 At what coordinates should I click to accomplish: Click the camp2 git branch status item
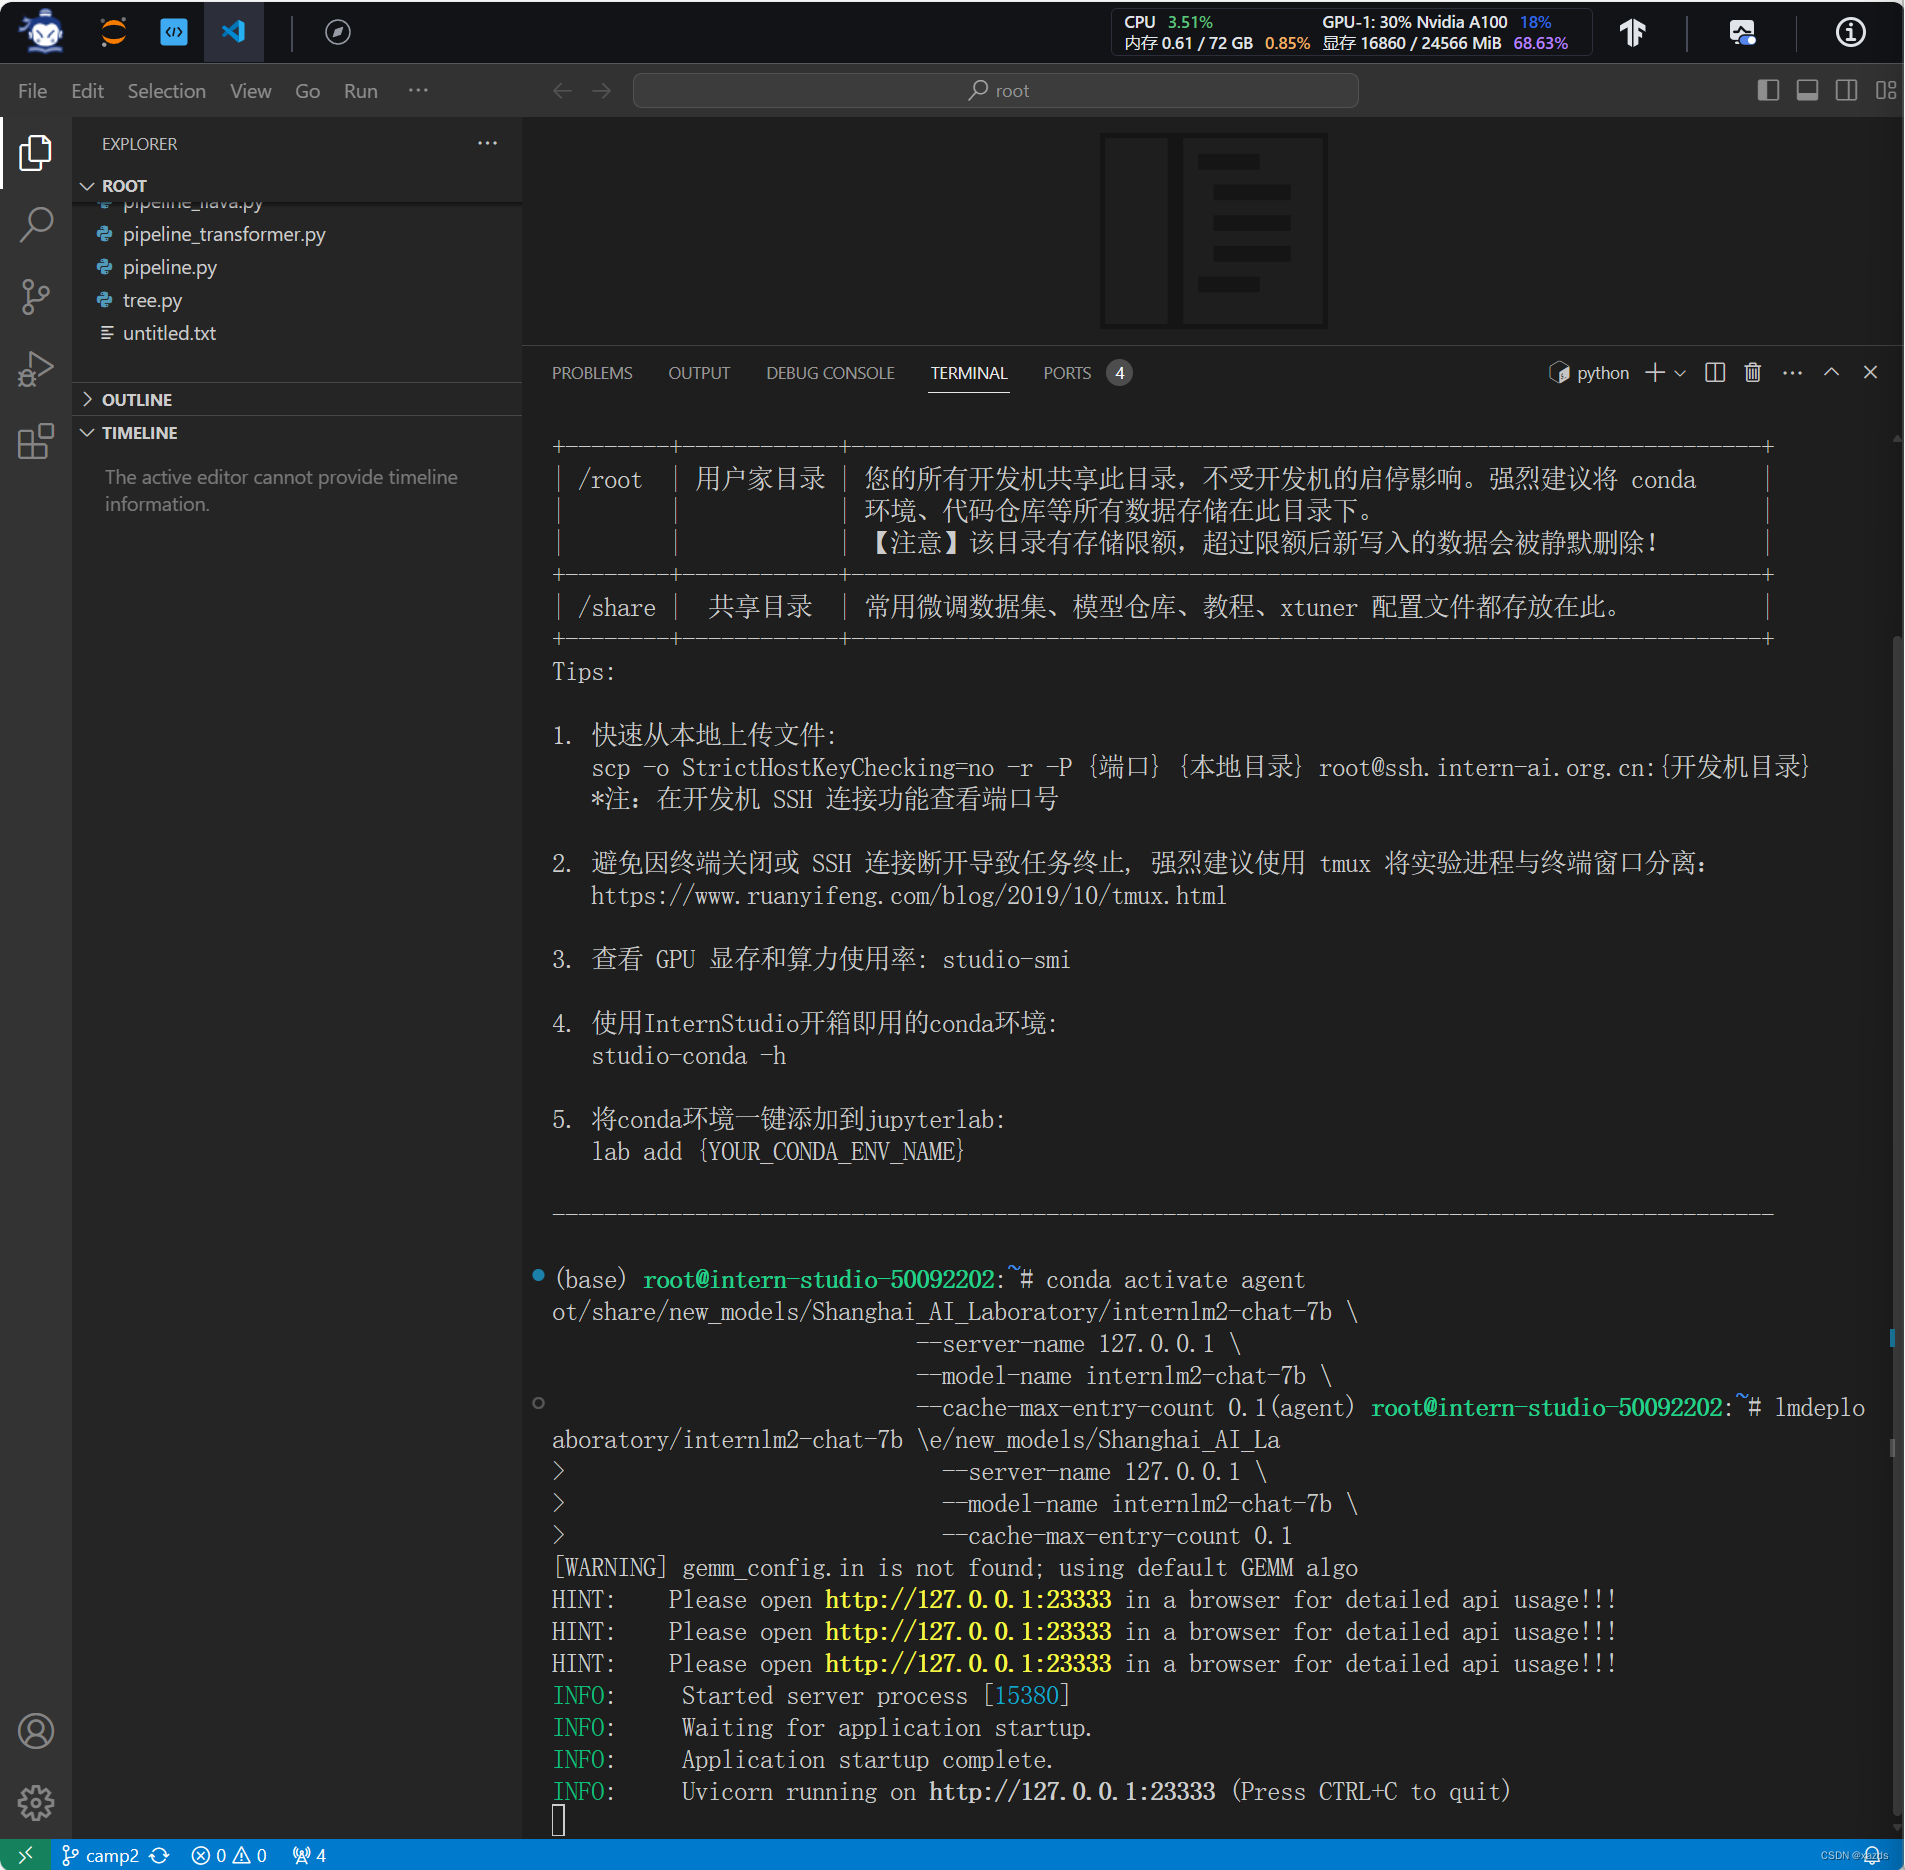tap(100, 1856)
